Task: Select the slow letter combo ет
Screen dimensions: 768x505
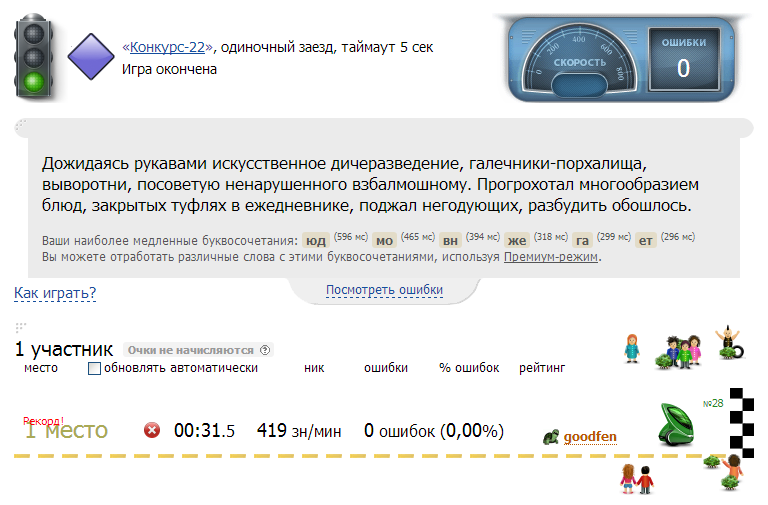Action: [x=646, y=240]
